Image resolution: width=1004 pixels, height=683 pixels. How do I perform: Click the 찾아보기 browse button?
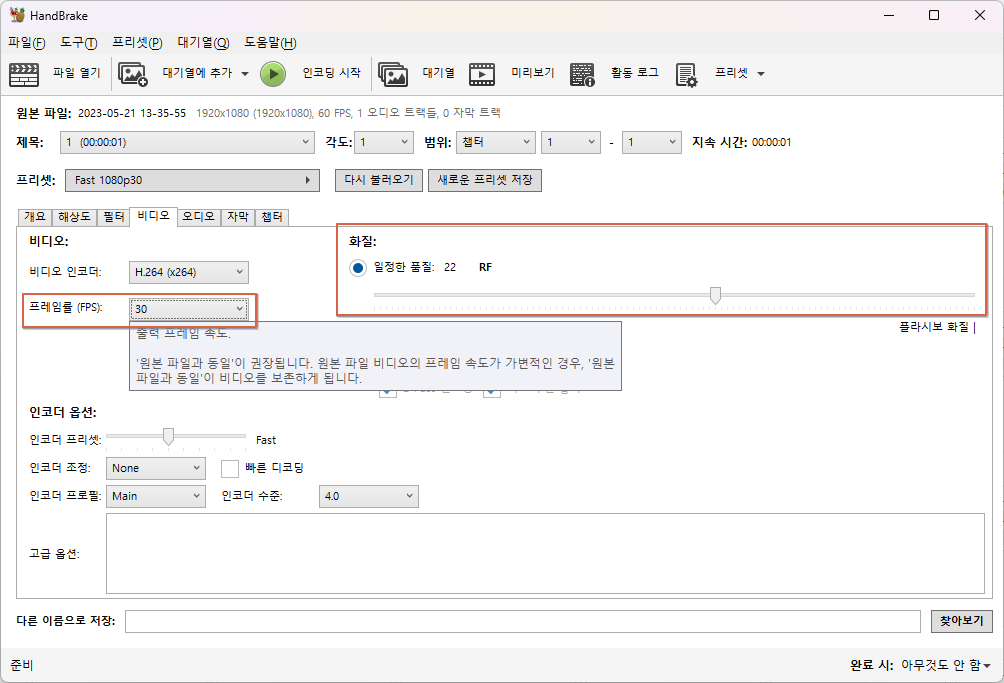point(962,621)
